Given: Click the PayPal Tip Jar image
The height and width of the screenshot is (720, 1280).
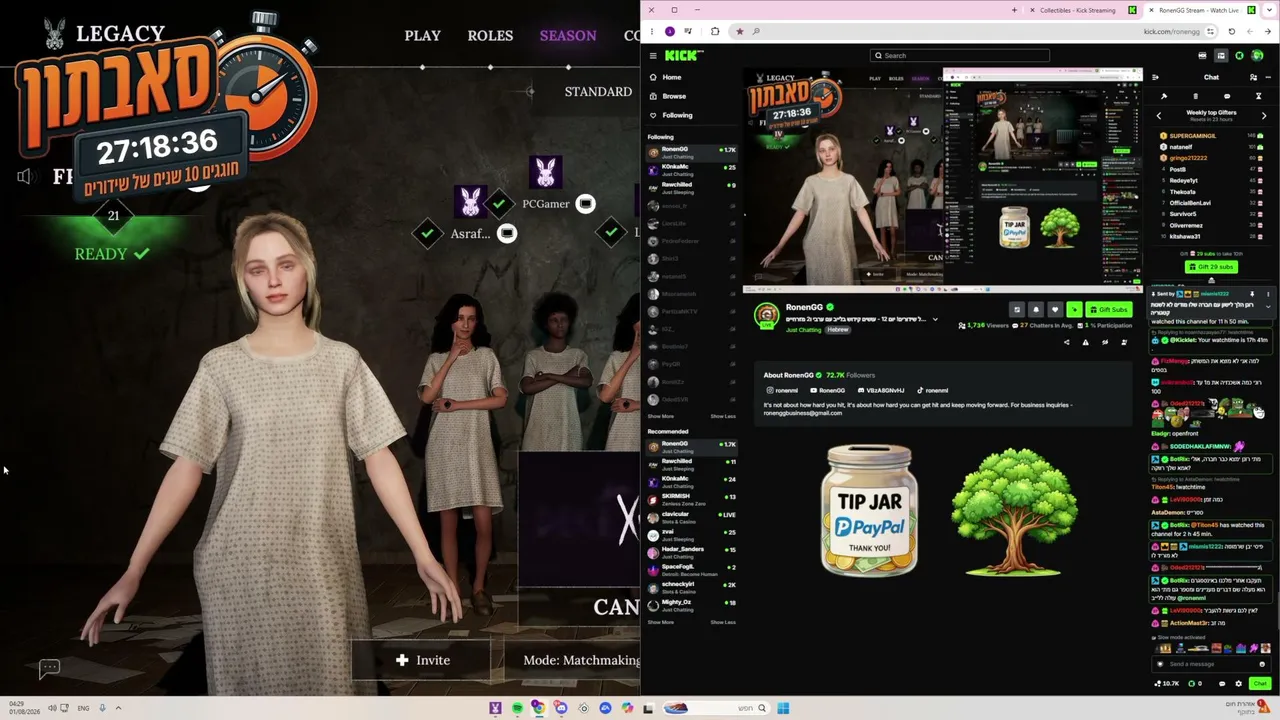Looking at the screenshot, I should 868,510.
